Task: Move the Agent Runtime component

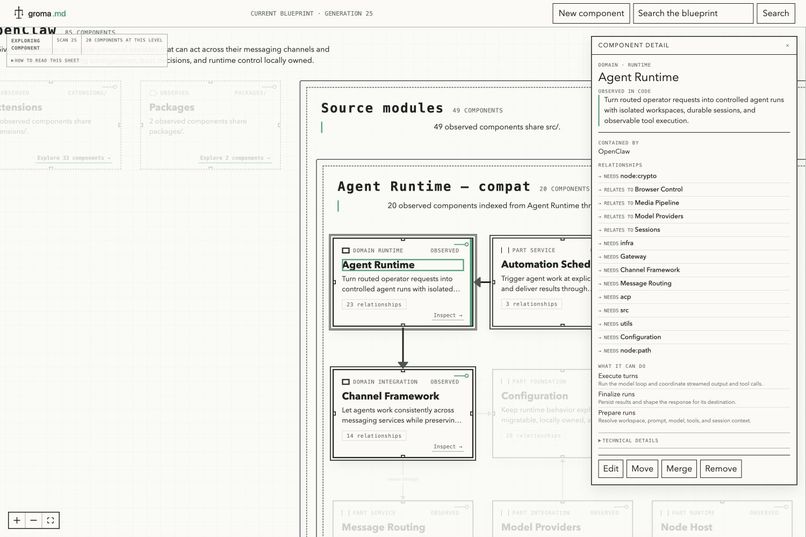Action: pyautogui.click(x=642, y=469)
